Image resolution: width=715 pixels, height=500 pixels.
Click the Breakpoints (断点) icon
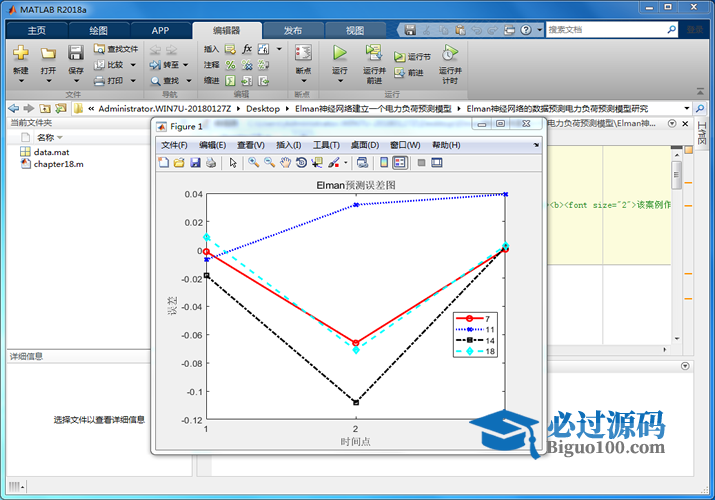click(303, 53)
